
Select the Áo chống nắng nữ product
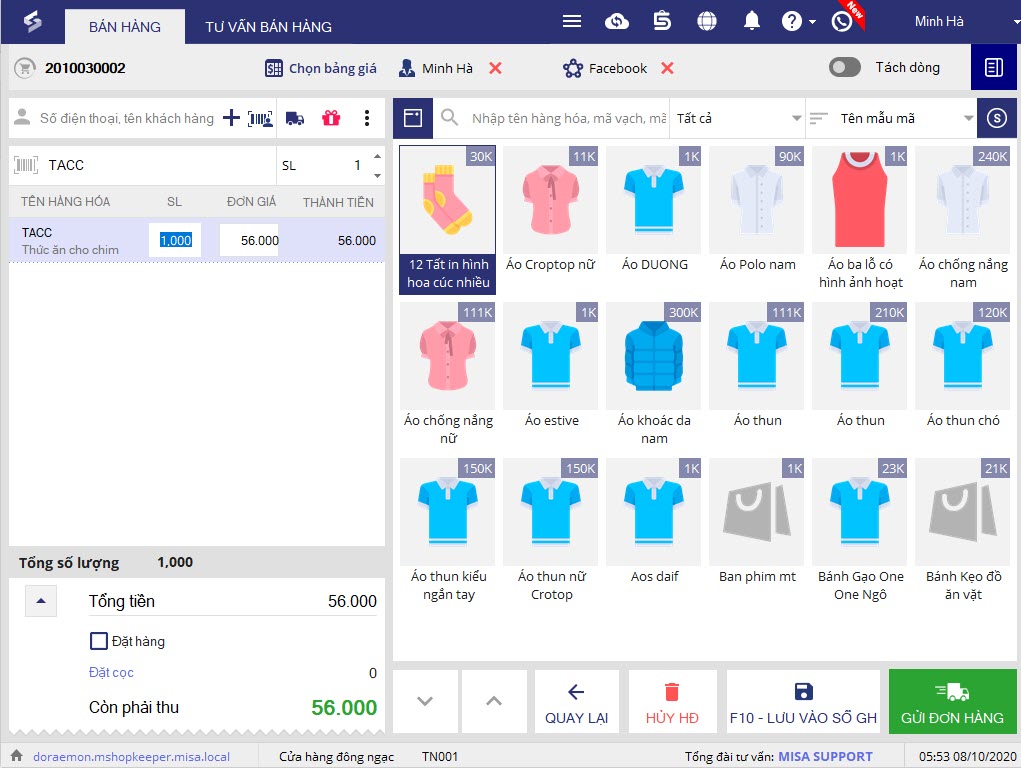click(x=448, y=375)
